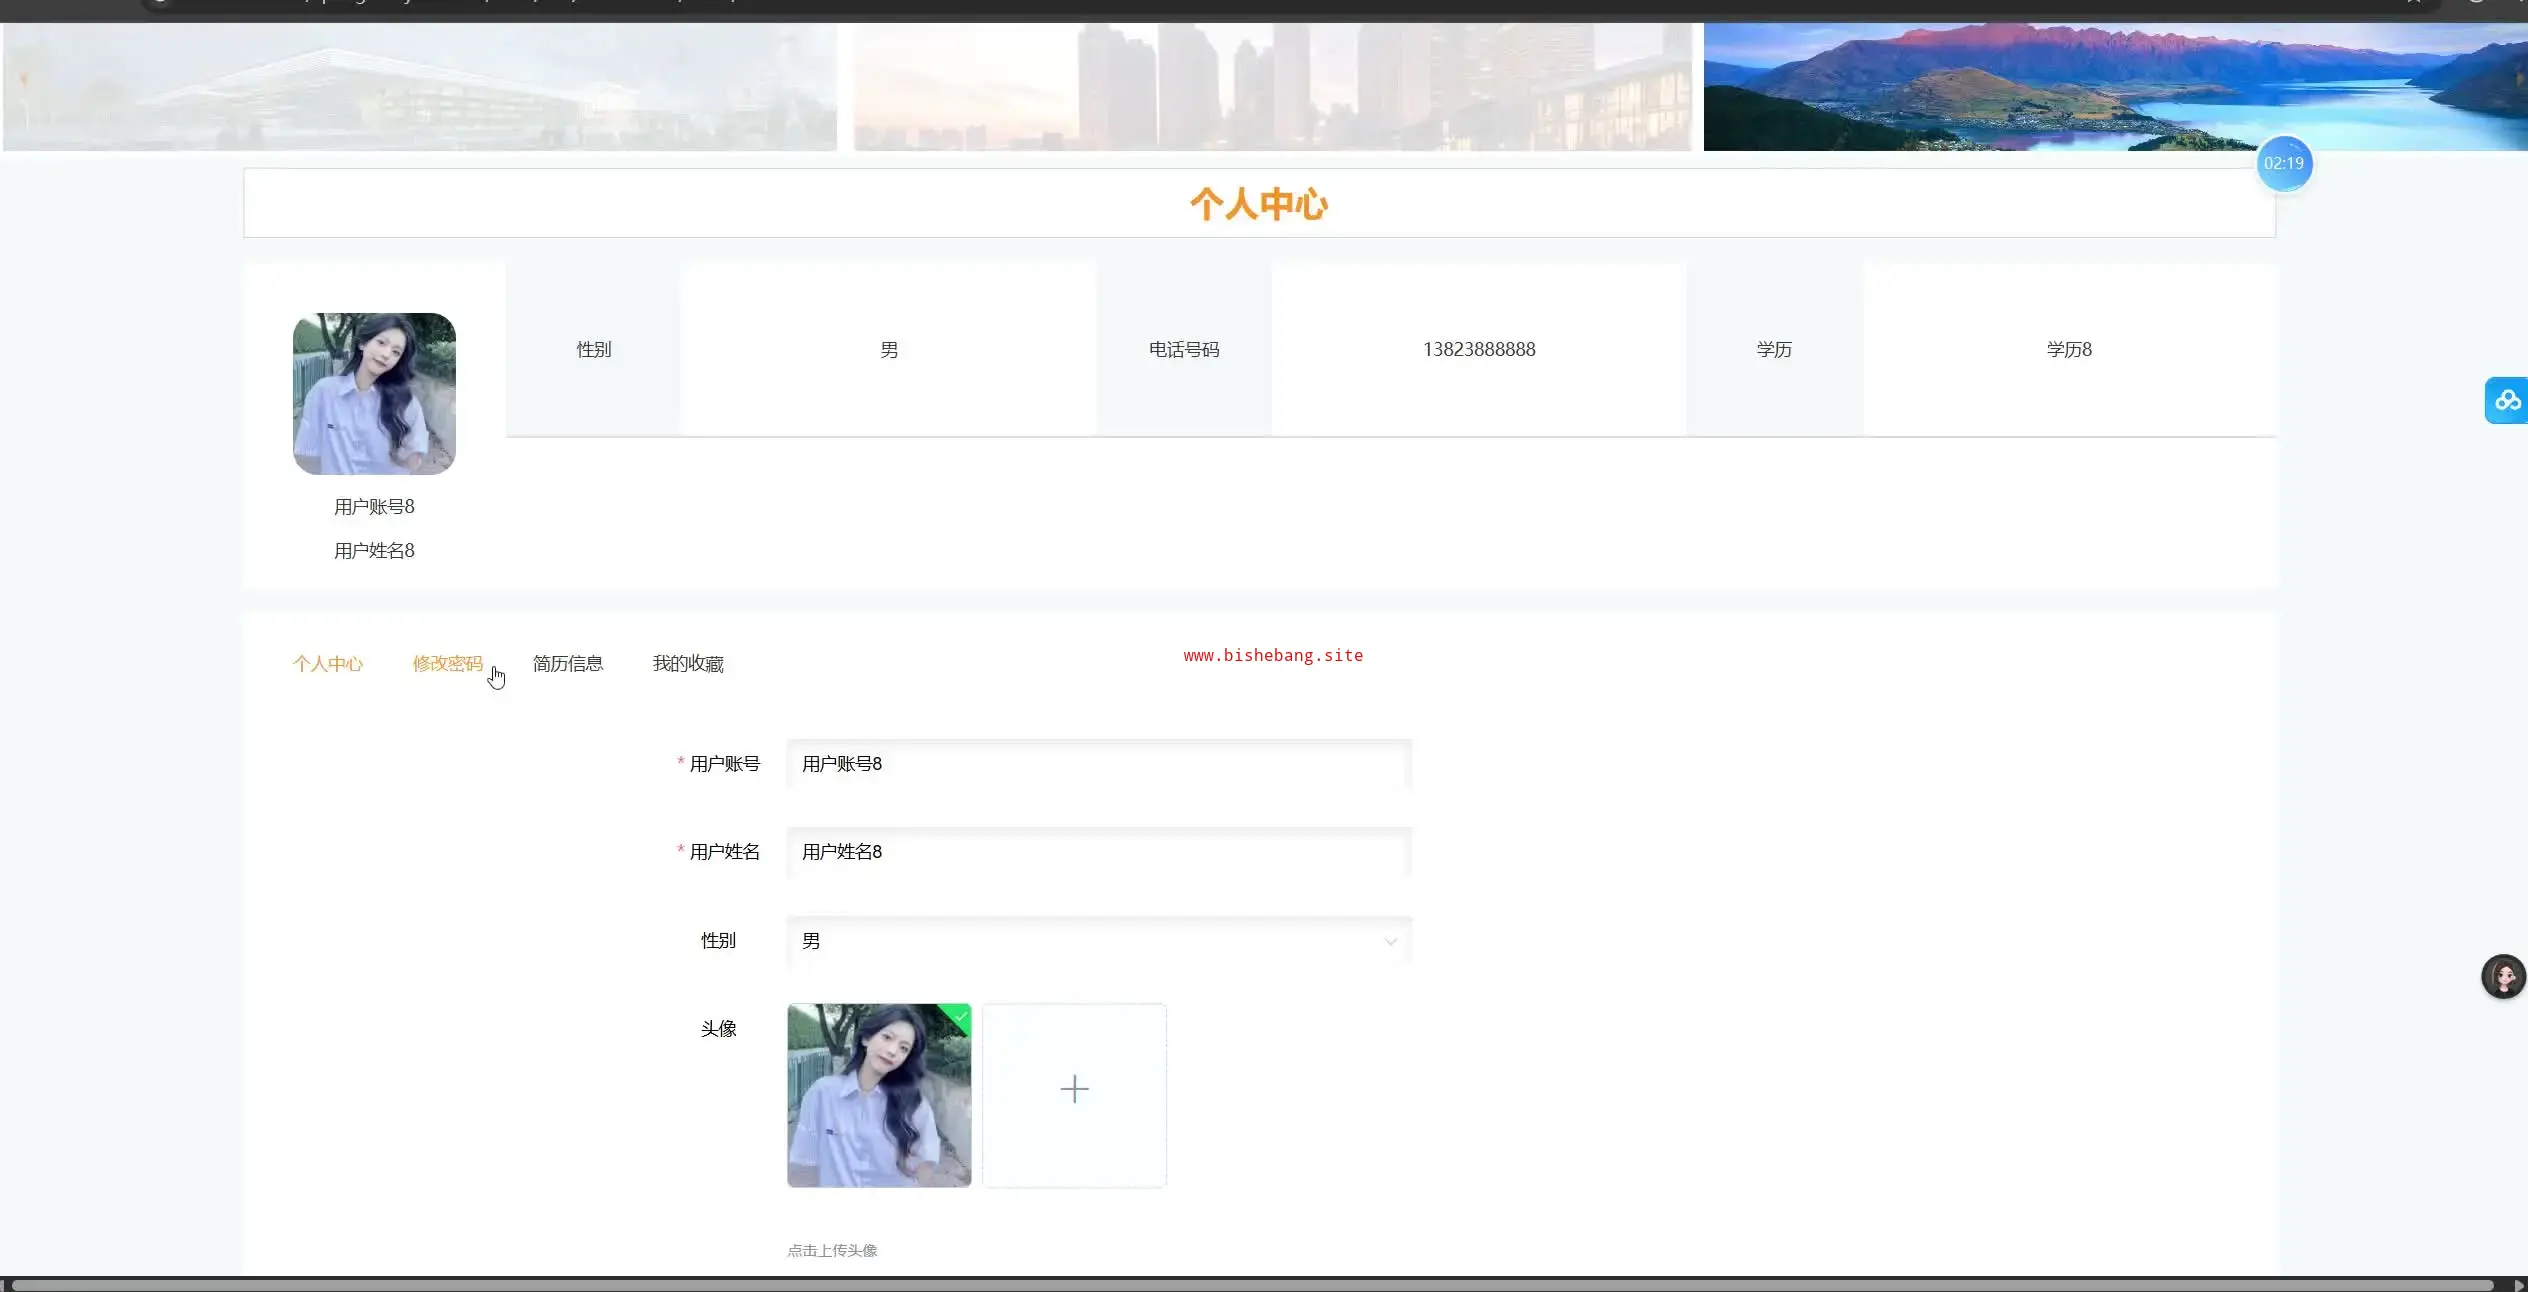
Task: Click into the 用户姓名 text field
Action: (x=1098, y=852)
